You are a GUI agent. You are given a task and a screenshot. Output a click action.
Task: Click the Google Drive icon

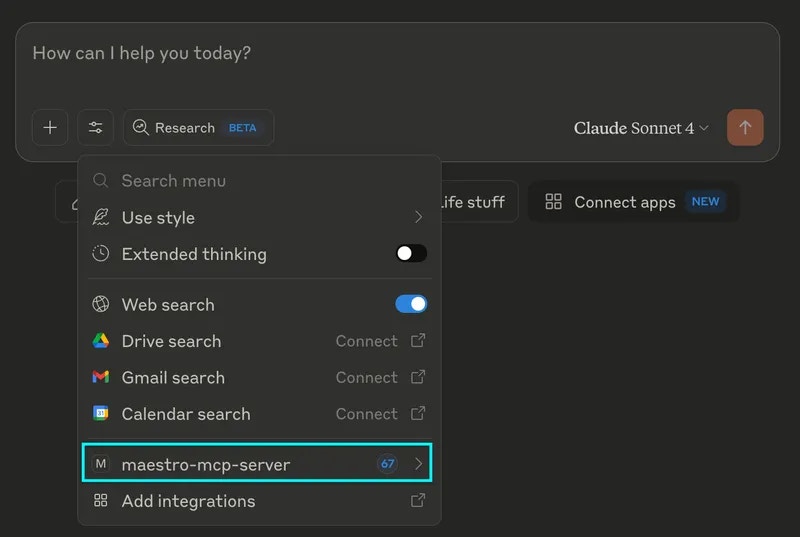pos(101,341)
